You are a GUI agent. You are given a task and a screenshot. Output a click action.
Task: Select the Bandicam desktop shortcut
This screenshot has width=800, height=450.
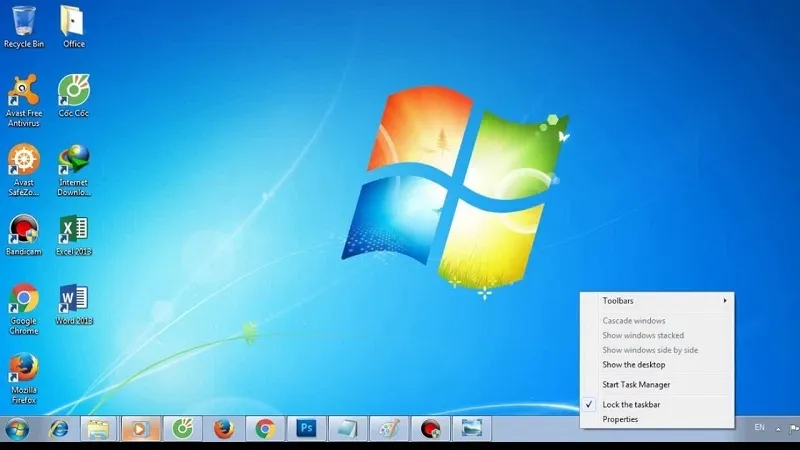[23, 235]
